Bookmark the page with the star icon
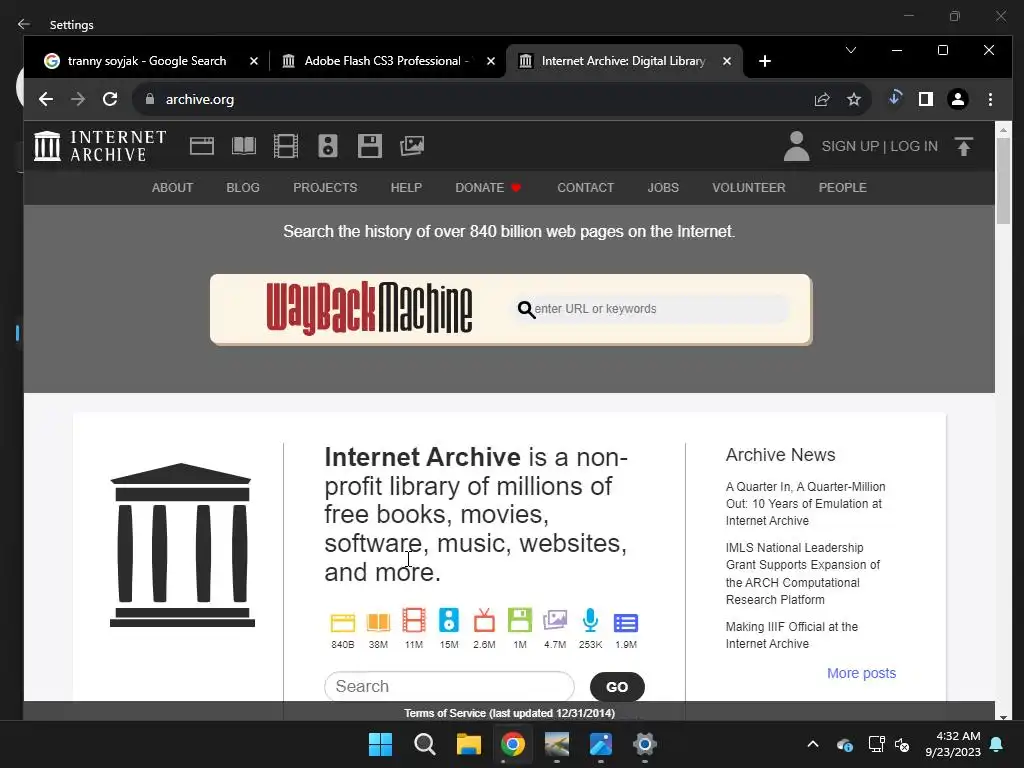Image resolution: width=1024 pixels, height=768 pixels. tap(854, 99)
